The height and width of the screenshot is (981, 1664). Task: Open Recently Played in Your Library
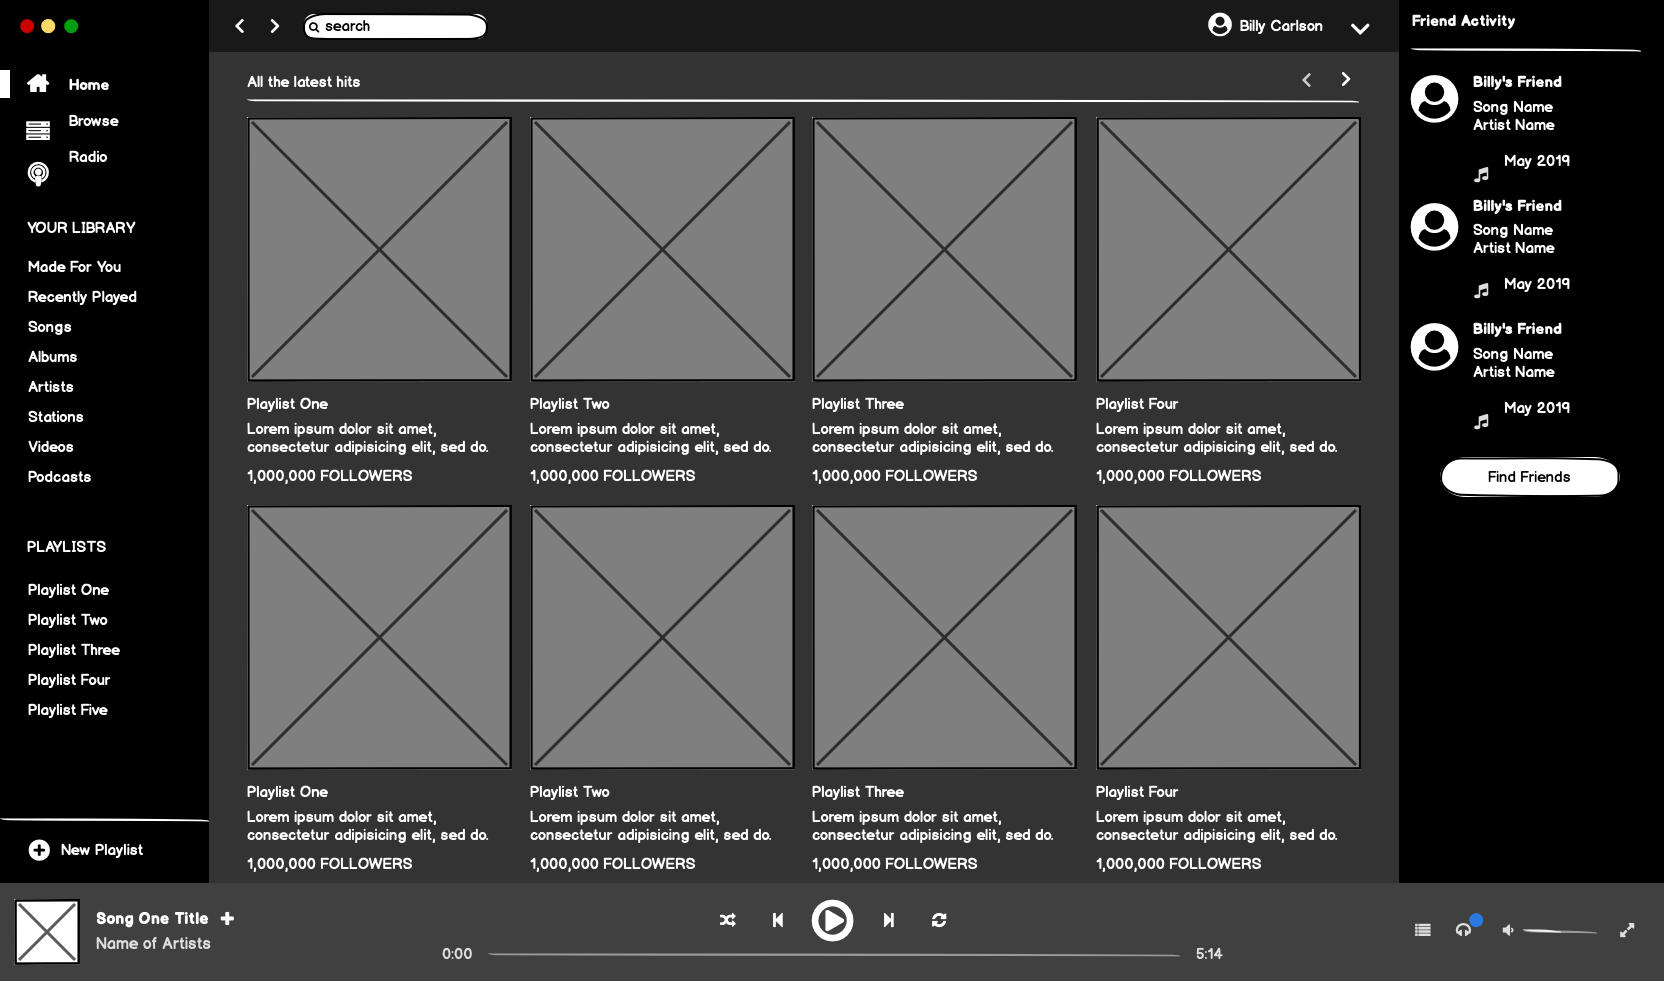tap(82, 297)
